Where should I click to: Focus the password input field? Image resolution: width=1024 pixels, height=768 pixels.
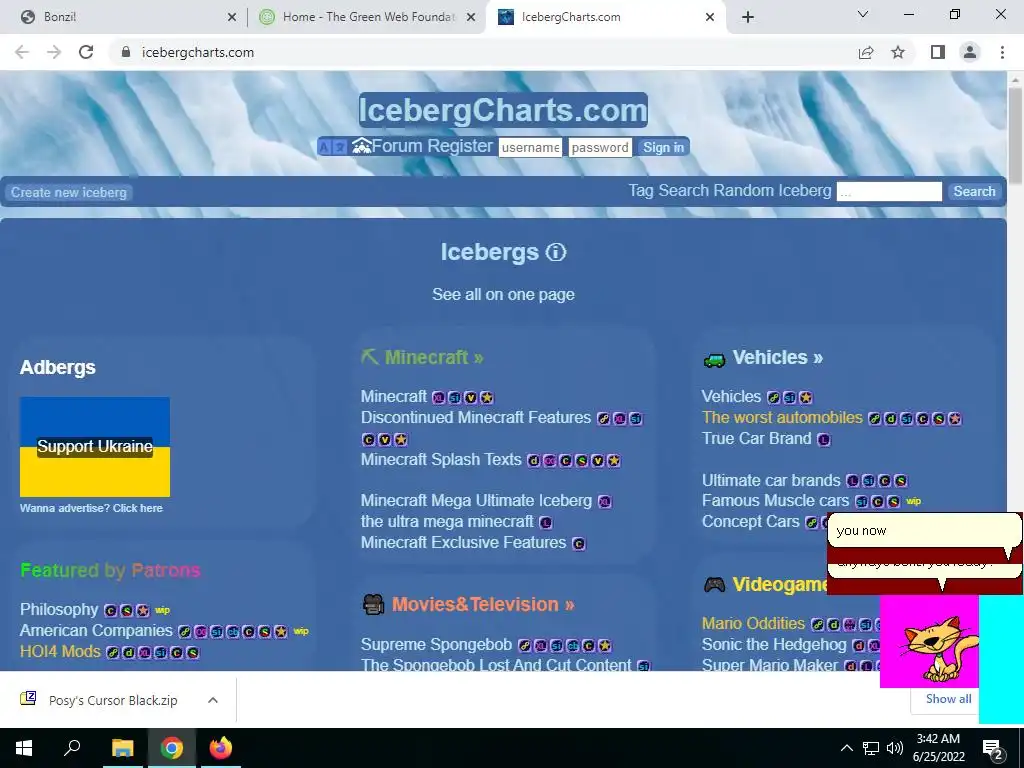pos(600,147)
